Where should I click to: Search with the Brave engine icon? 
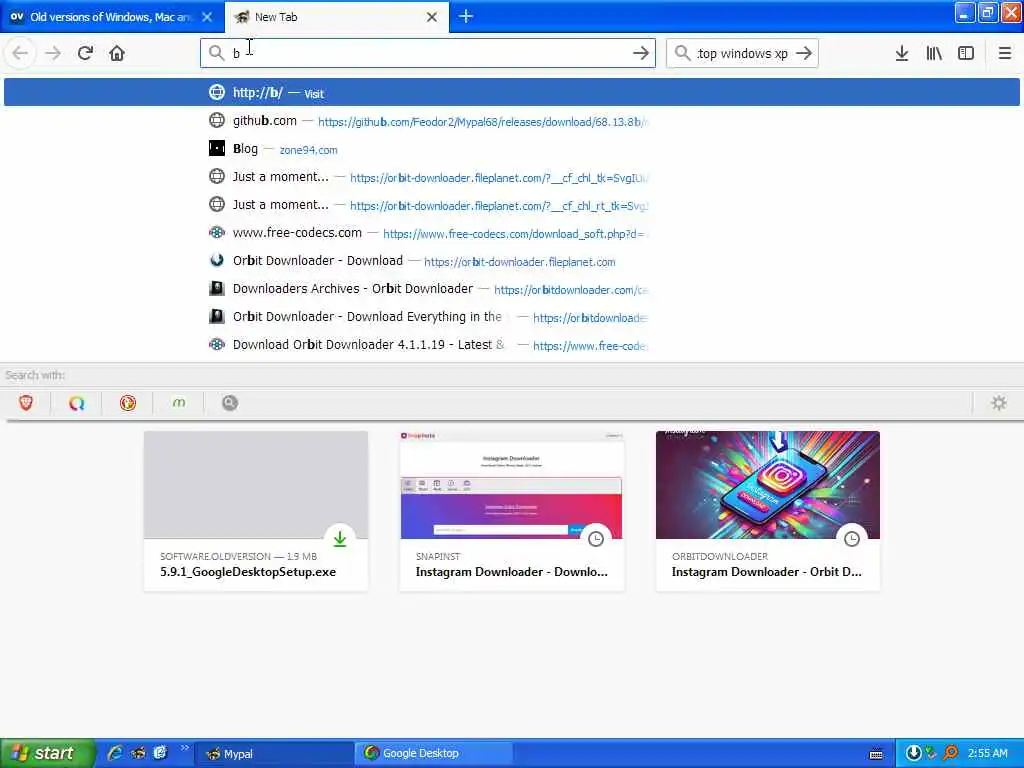coord(26,403)
